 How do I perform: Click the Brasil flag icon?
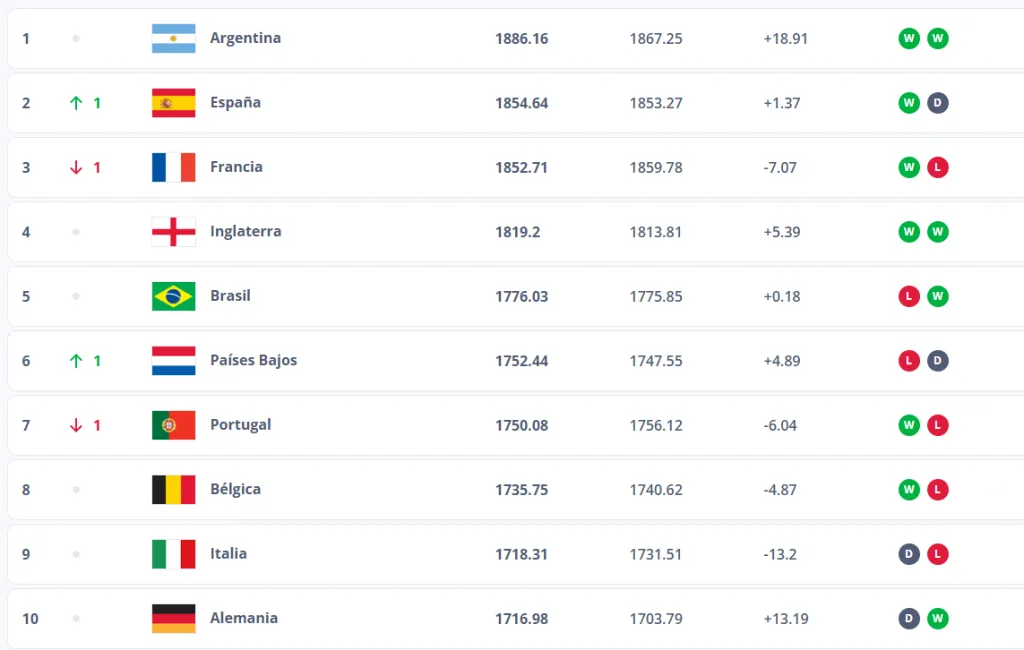173,297
